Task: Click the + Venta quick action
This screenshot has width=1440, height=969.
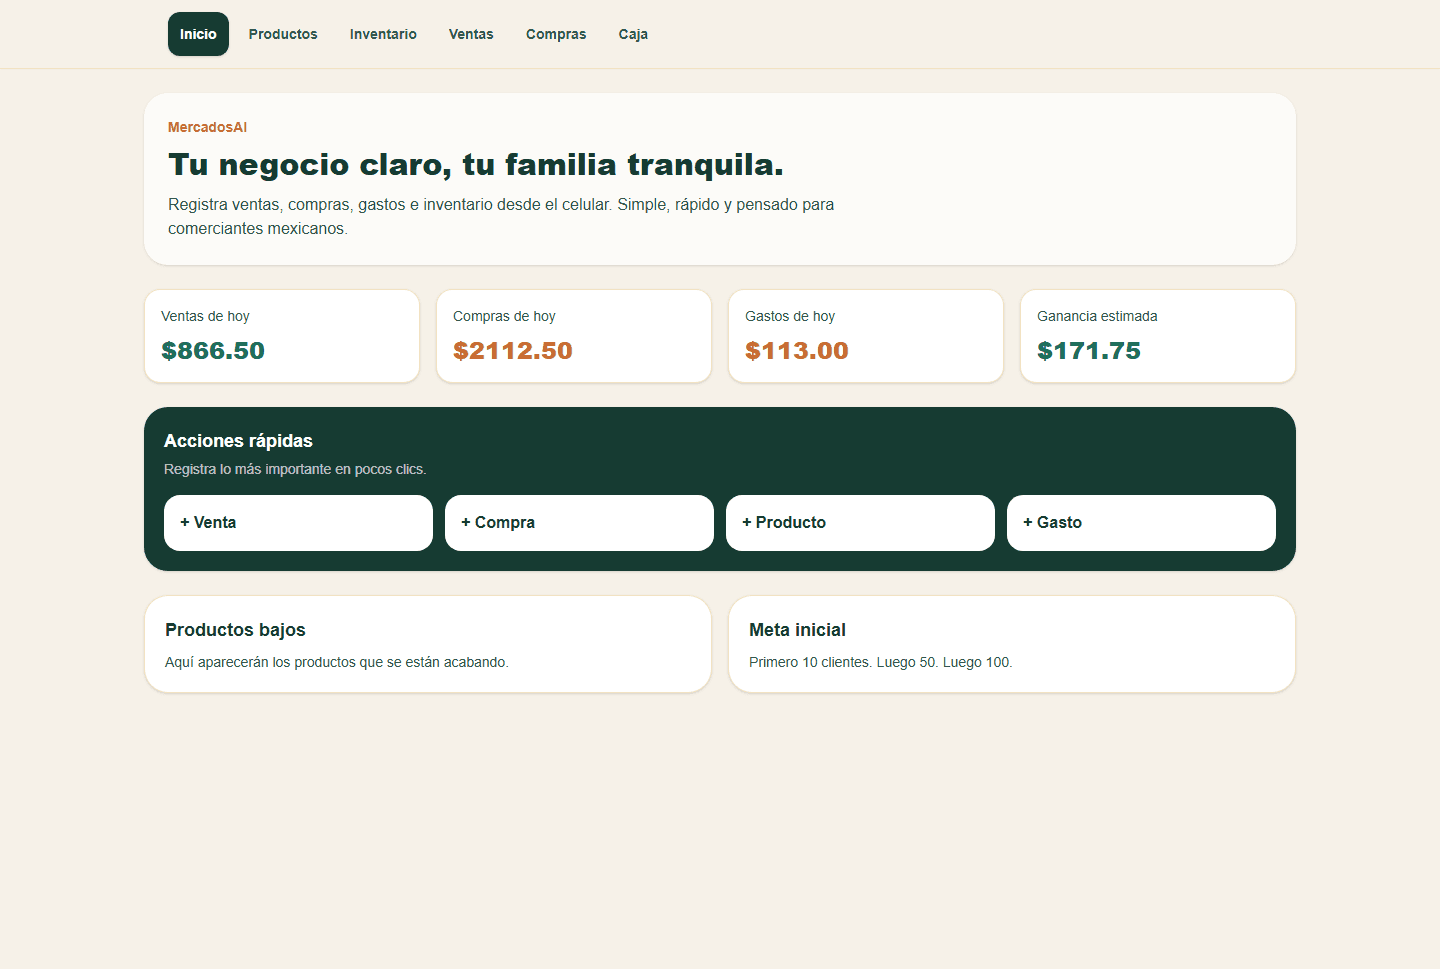Action: click(x=298, y=523)
